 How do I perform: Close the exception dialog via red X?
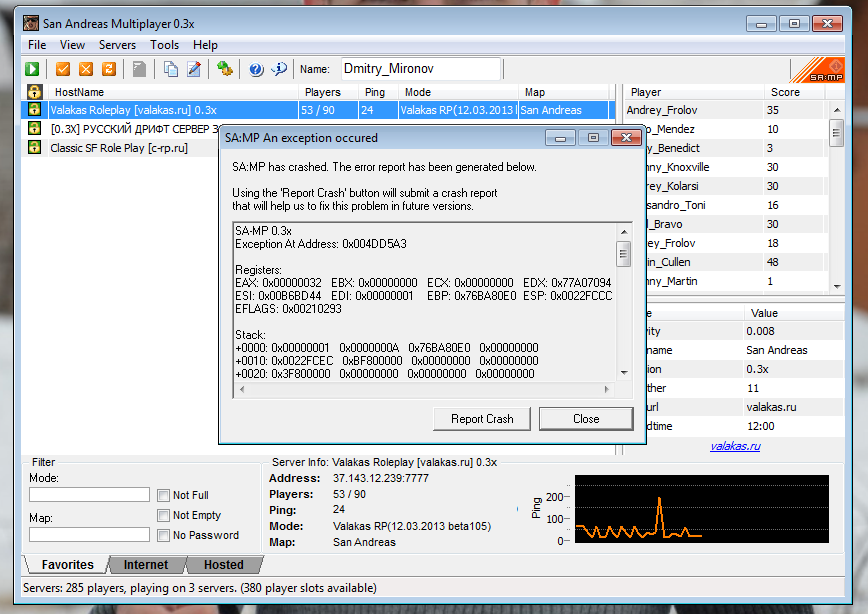click(626, 137)
